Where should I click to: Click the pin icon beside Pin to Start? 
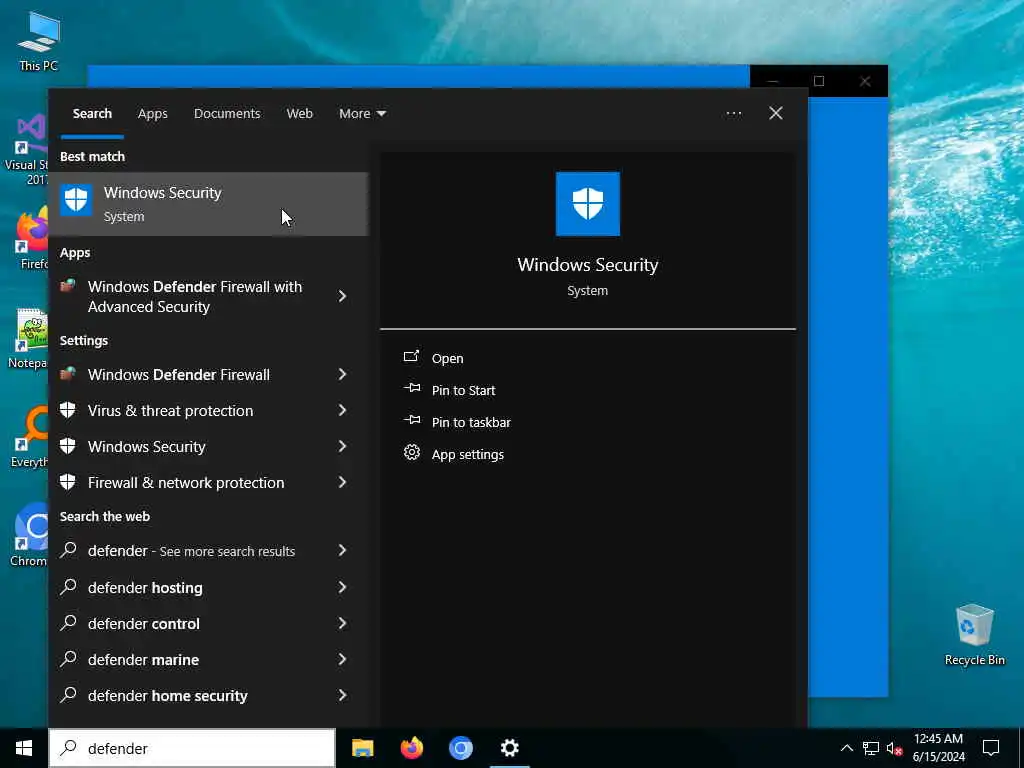click(412, 388)
